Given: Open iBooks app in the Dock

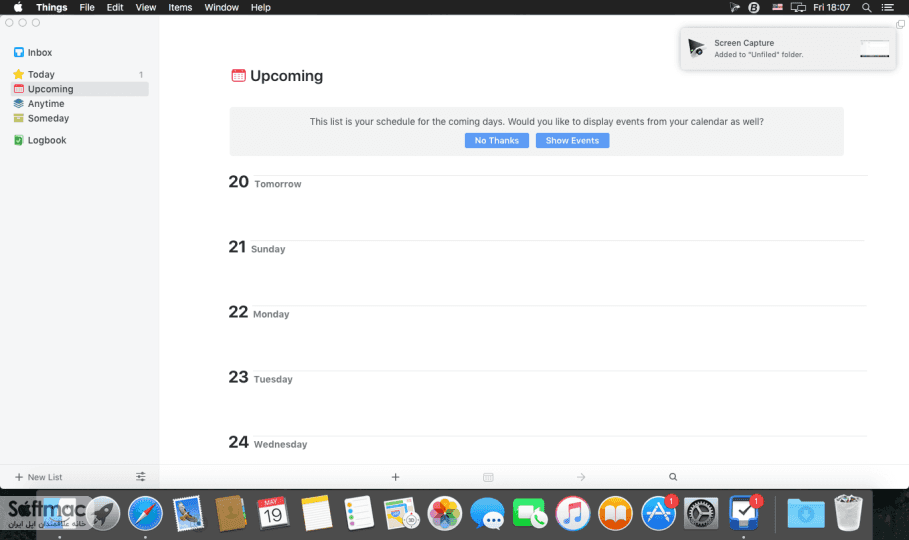Looking at the screenshot, I should tap(615, 514).
